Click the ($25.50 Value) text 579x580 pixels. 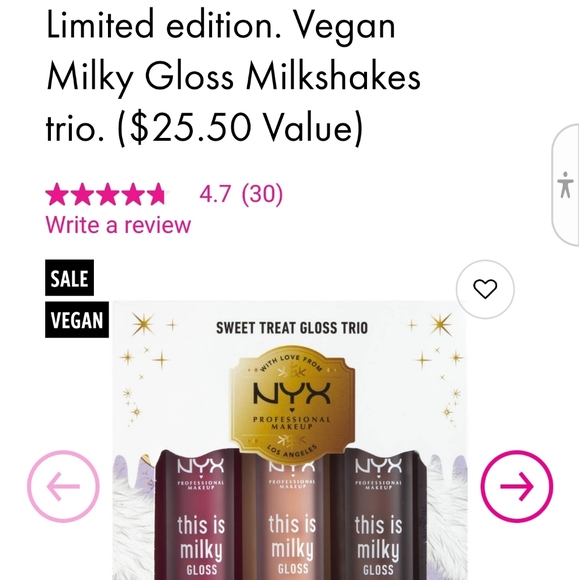pyautogui.click(x=240, y=128)
